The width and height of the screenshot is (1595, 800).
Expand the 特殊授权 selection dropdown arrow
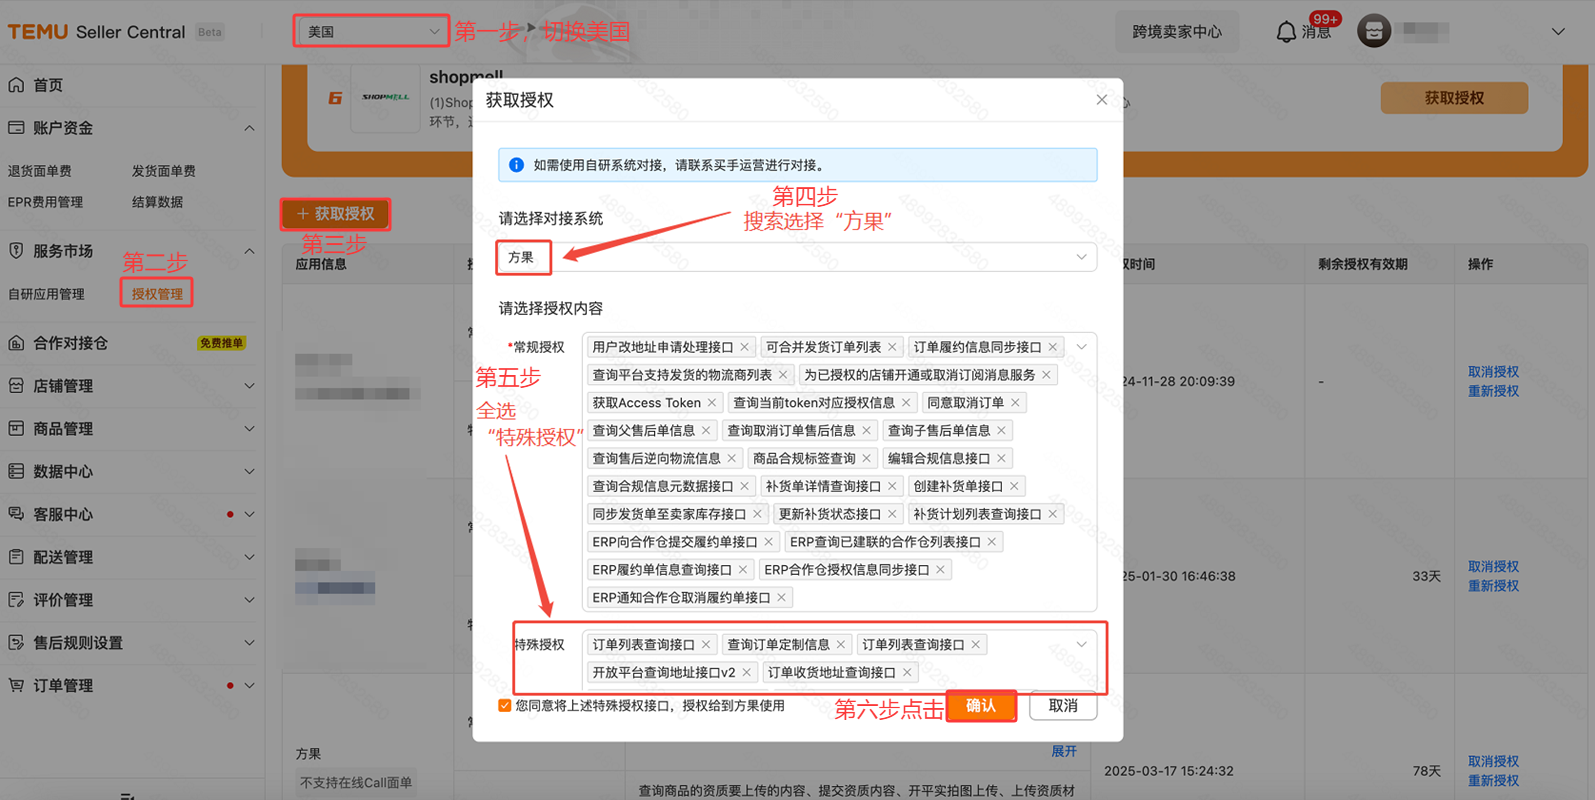(1081, 645)
